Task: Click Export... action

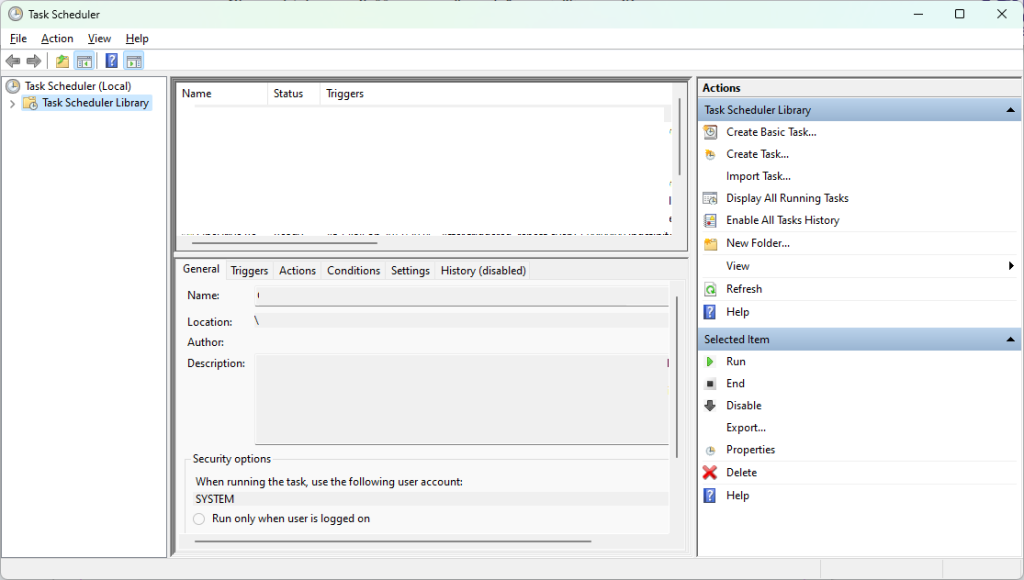Action: [746, 428]
